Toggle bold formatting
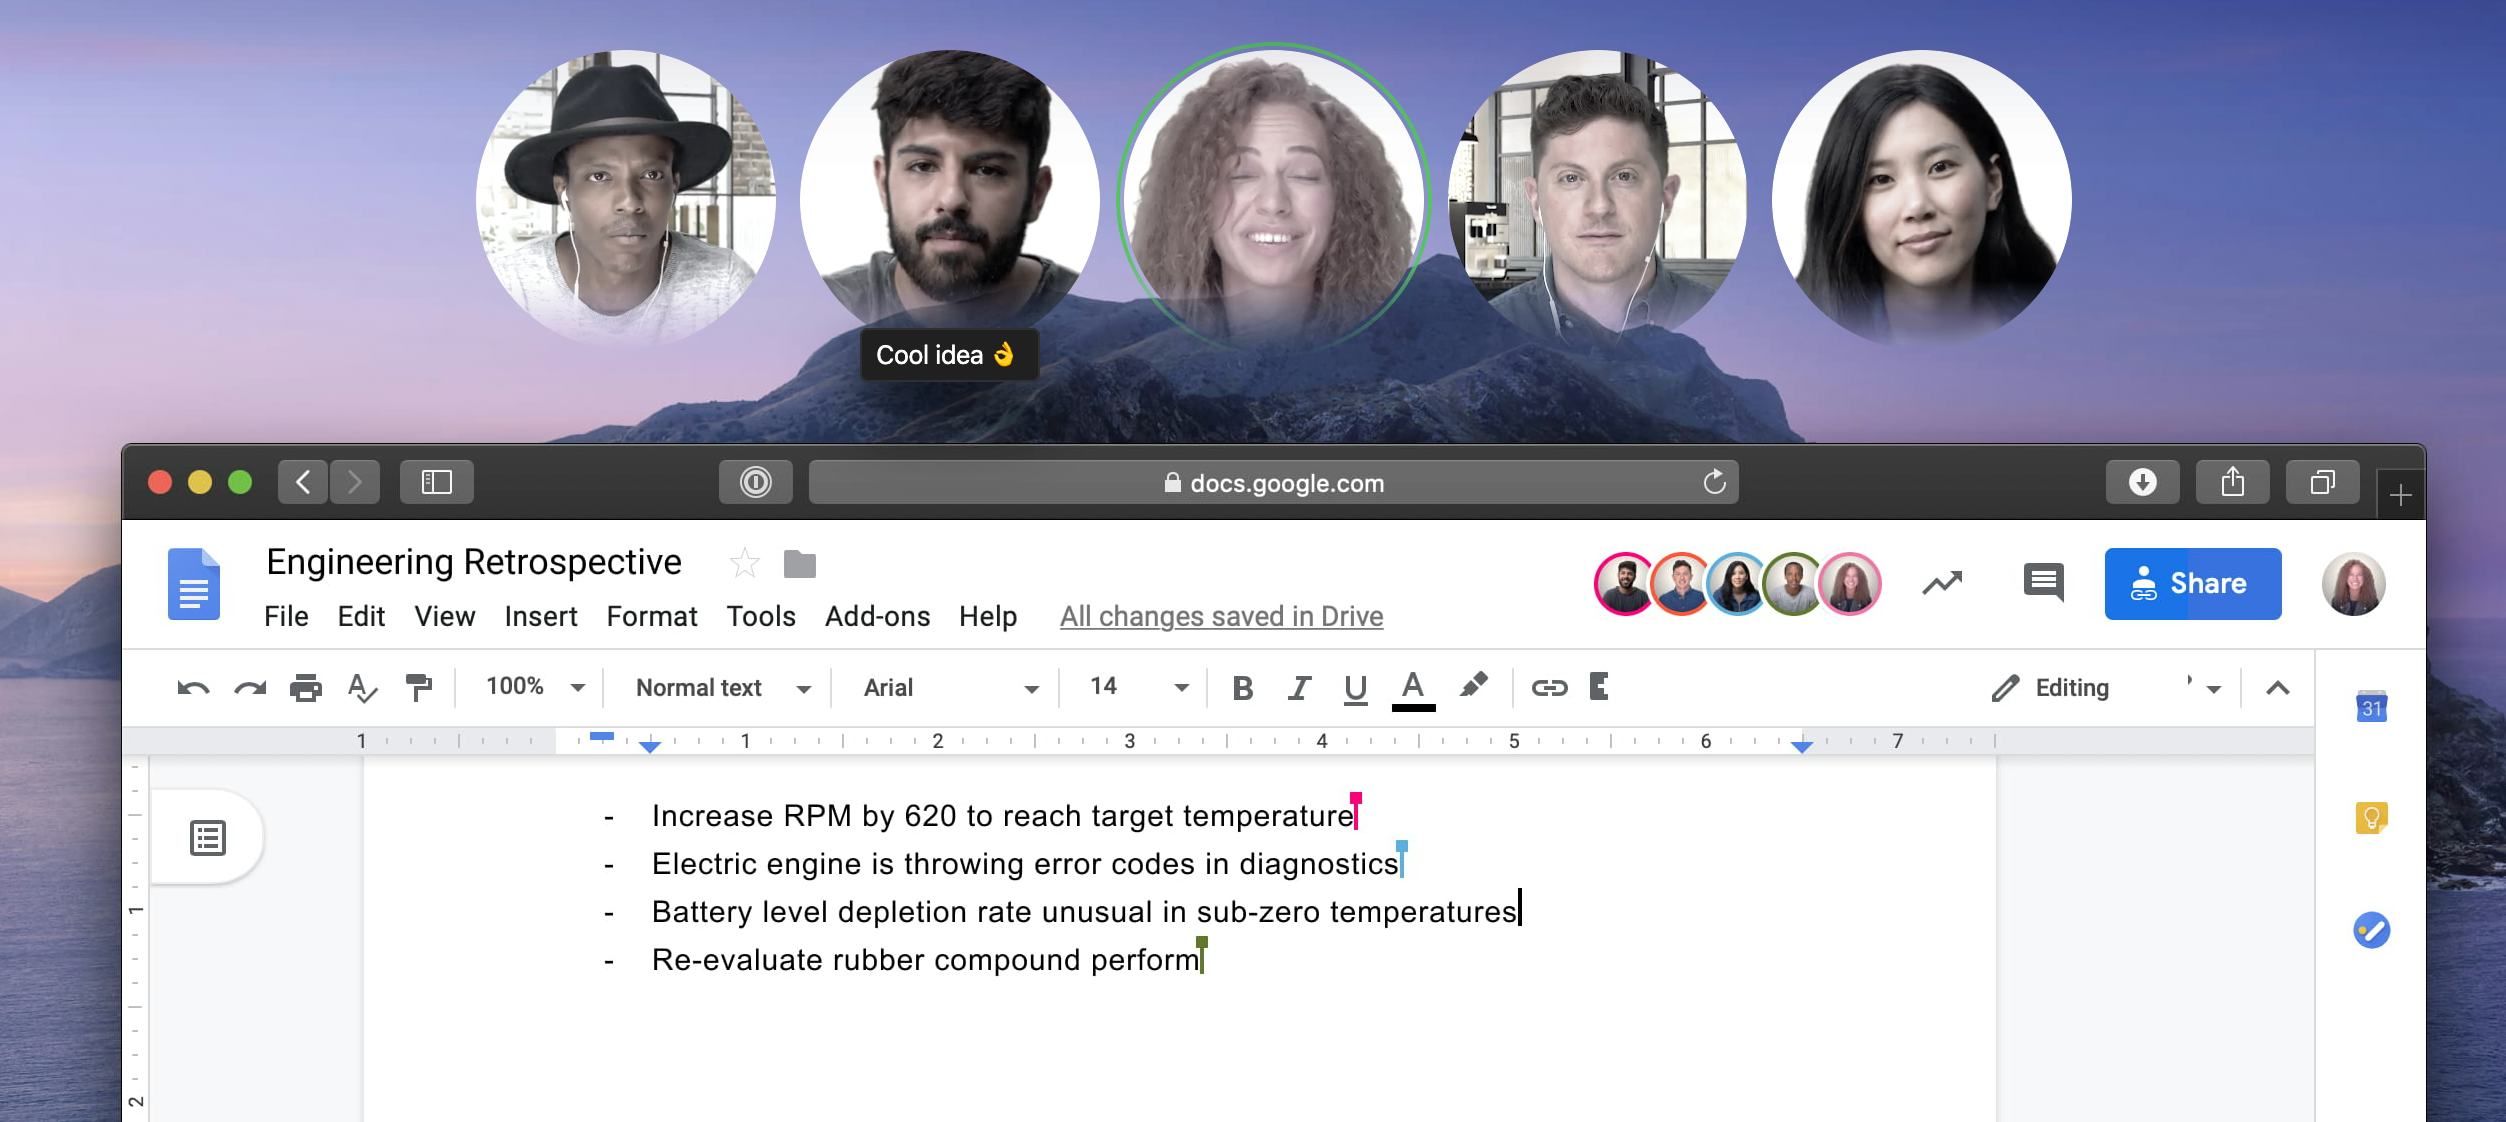This screenshot has height=1122, width=2506. (1243, 687)
